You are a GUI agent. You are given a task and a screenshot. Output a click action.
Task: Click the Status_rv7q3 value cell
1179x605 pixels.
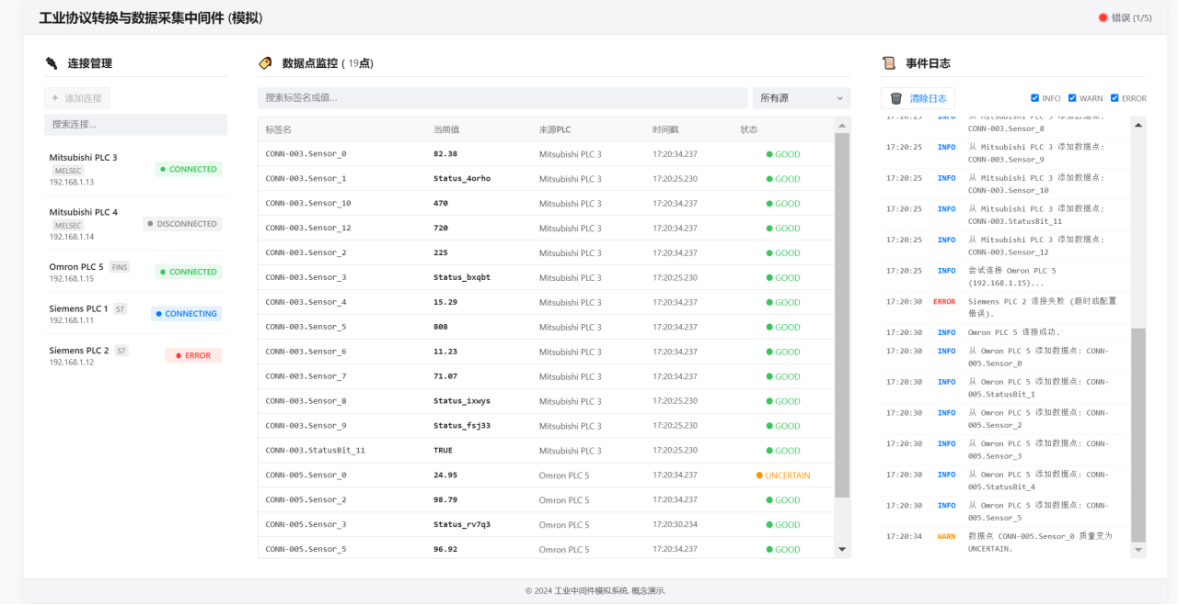462,525
